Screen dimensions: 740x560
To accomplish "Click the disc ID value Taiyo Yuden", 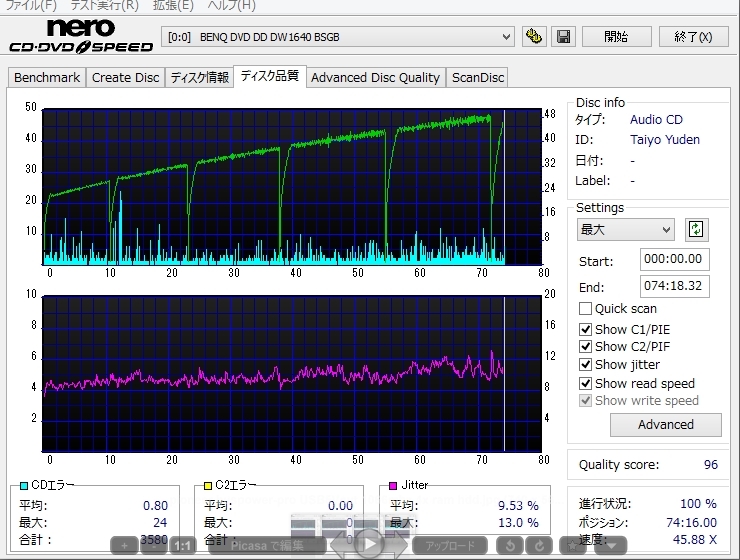I will coord(665,140).
